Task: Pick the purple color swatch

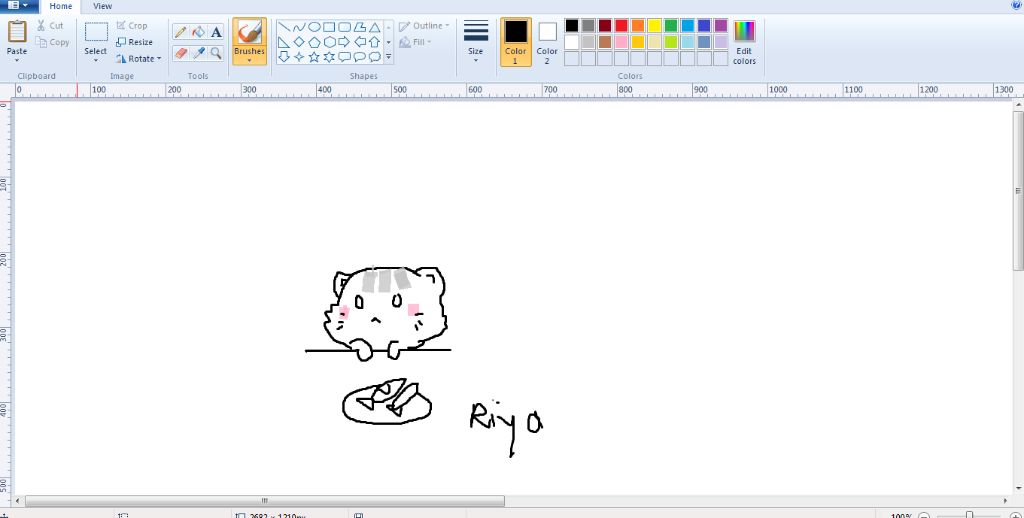Action: (x=721, y=25)
